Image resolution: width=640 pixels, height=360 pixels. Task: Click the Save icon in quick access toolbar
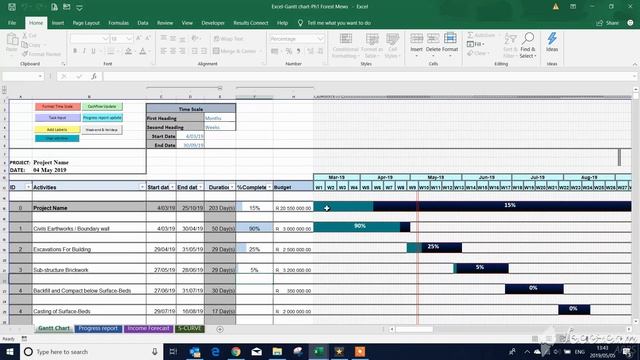click(x=12, y=7)
